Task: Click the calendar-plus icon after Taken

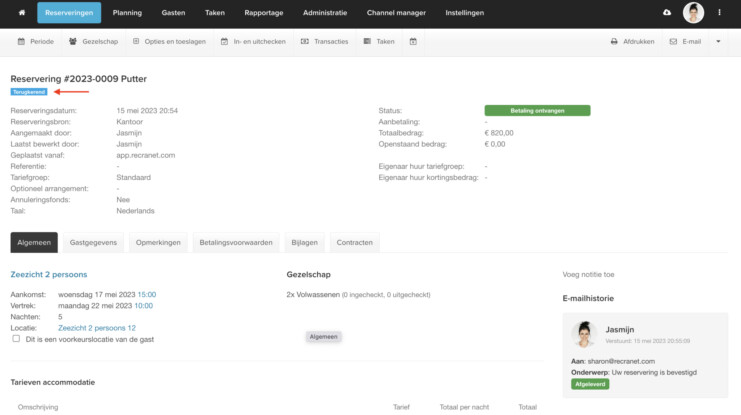Action: 412,42
